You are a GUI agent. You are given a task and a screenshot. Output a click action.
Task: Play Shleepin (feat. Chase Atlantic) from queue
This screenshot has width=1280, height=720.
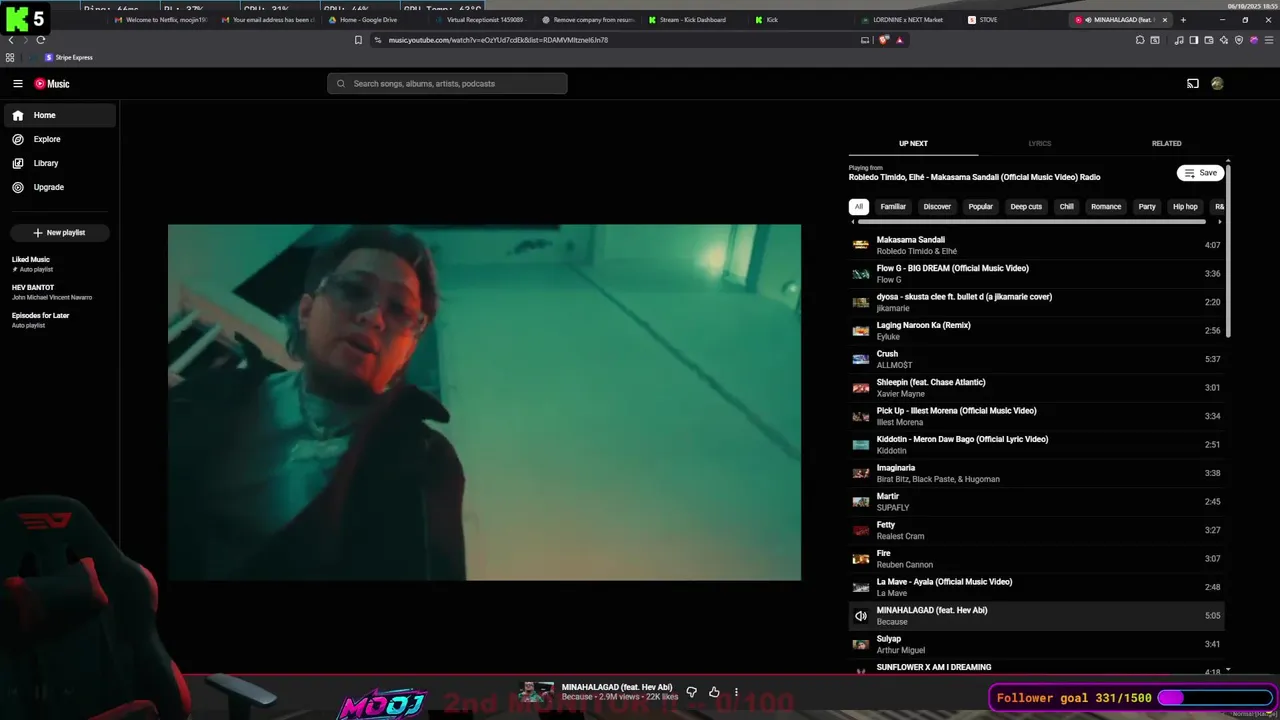click(1036, 388)
